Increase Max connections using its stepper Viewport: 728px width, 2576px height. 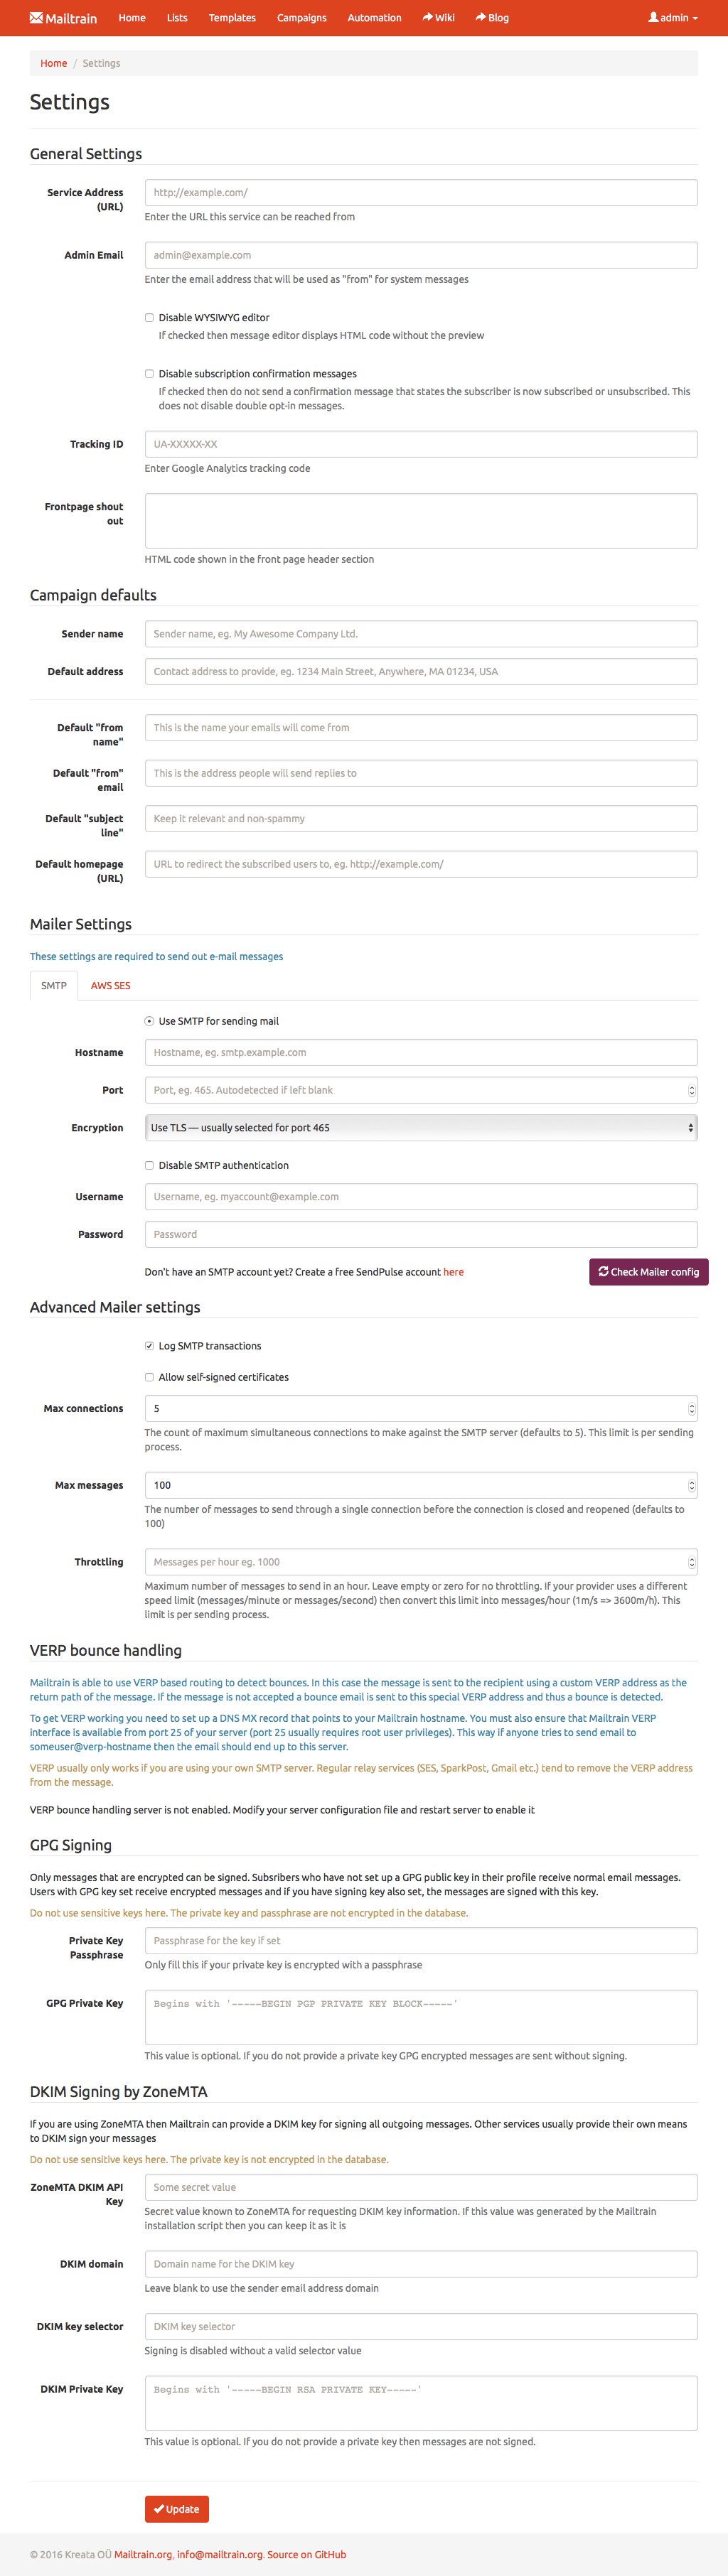690,1404
